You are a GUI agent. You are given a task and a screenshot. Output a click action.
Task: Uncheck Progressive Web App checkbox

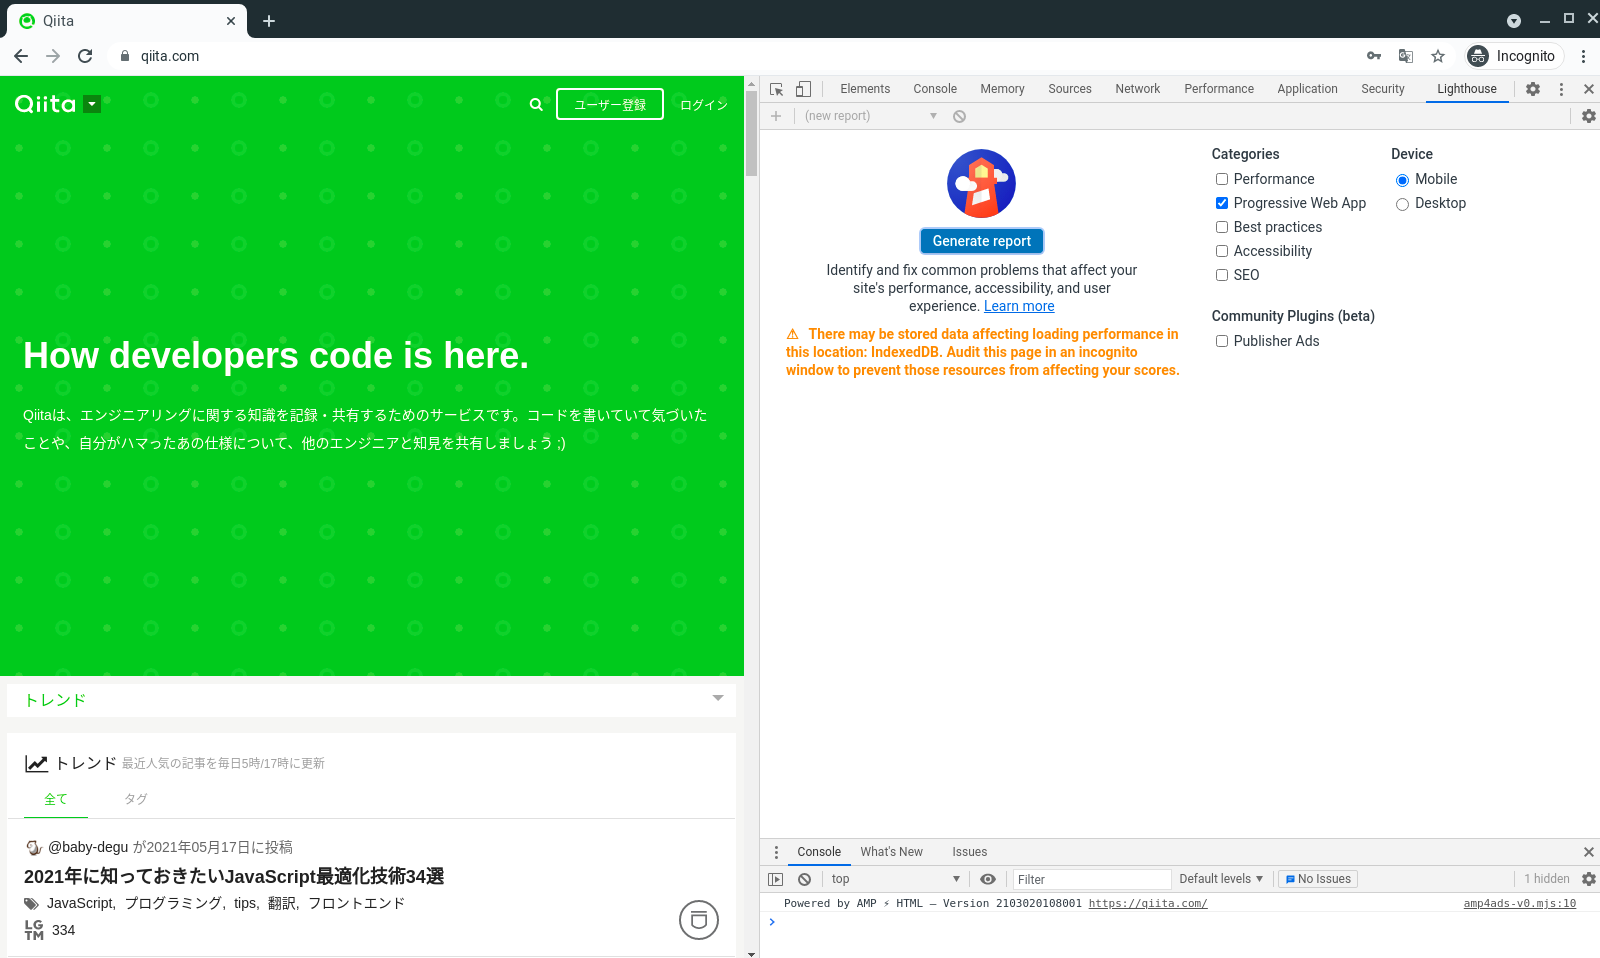[x=1222, y=203]
